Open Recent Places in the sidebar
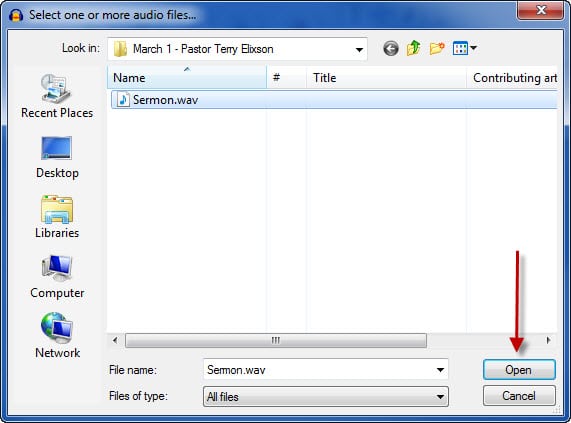The image size is (571, 423). [57, 96]
